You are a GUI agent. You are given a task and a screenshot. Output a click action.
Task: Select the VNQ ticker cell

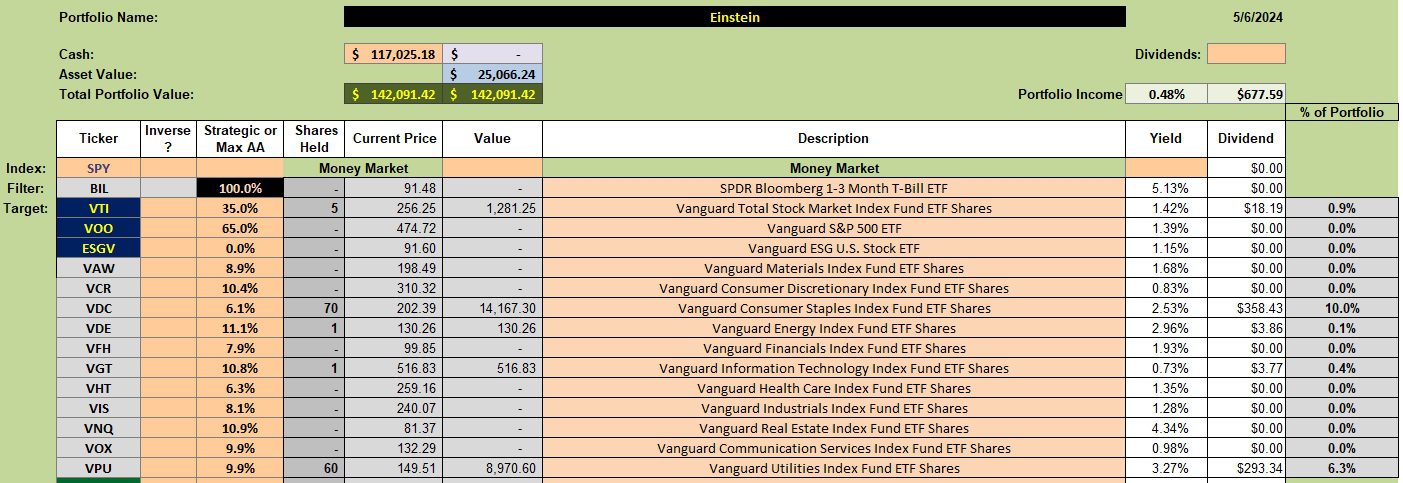(98, 428)
